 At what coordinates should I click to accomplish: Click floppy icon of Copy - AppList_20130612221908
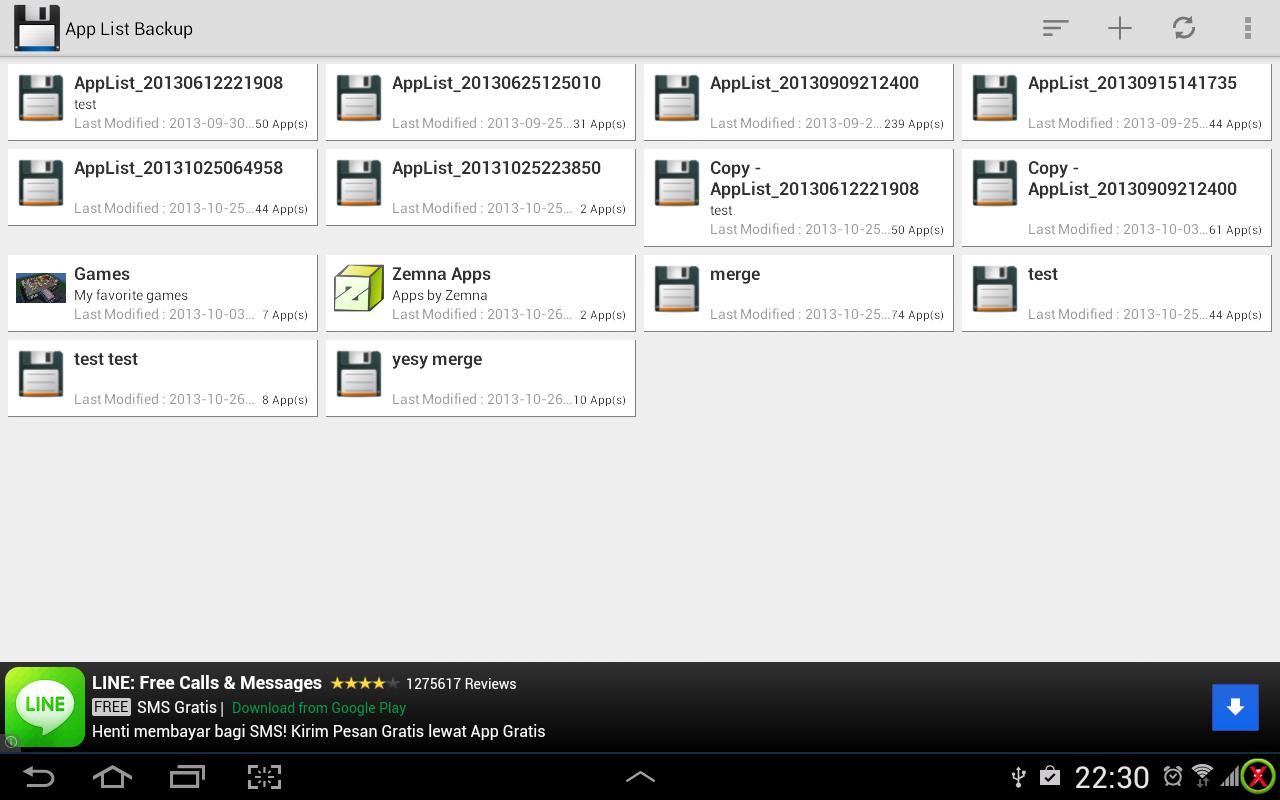pos(677,184)
